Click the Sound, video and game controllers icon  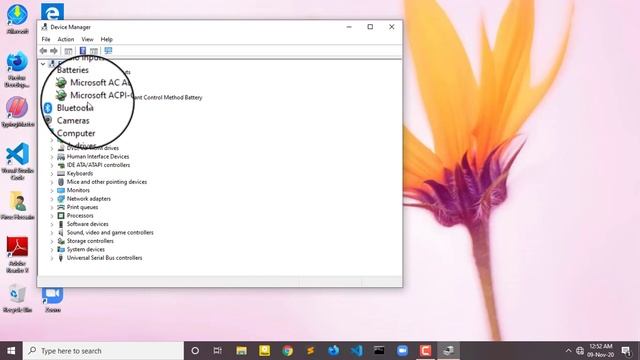tap(61, 233)
